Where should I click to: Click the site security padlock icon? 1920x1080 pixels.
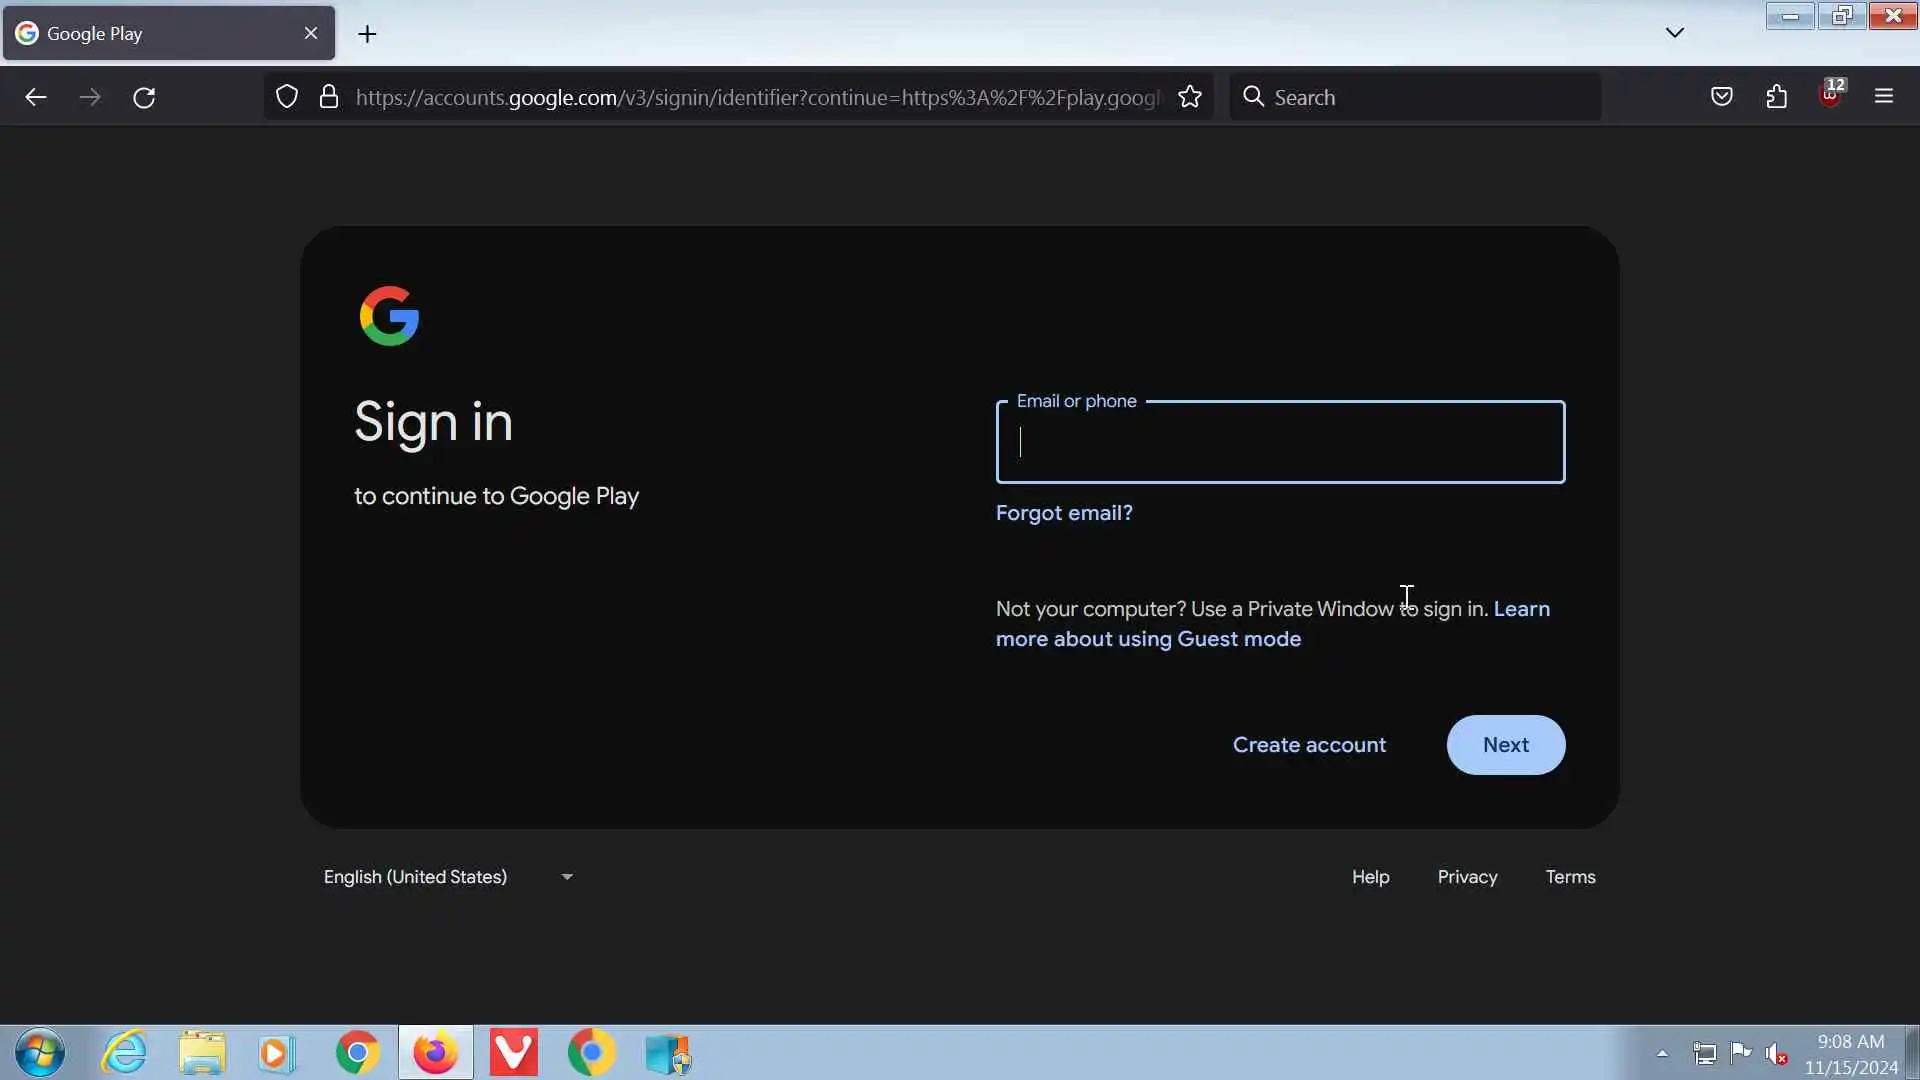pyautogui.click(x=329, y=97)
